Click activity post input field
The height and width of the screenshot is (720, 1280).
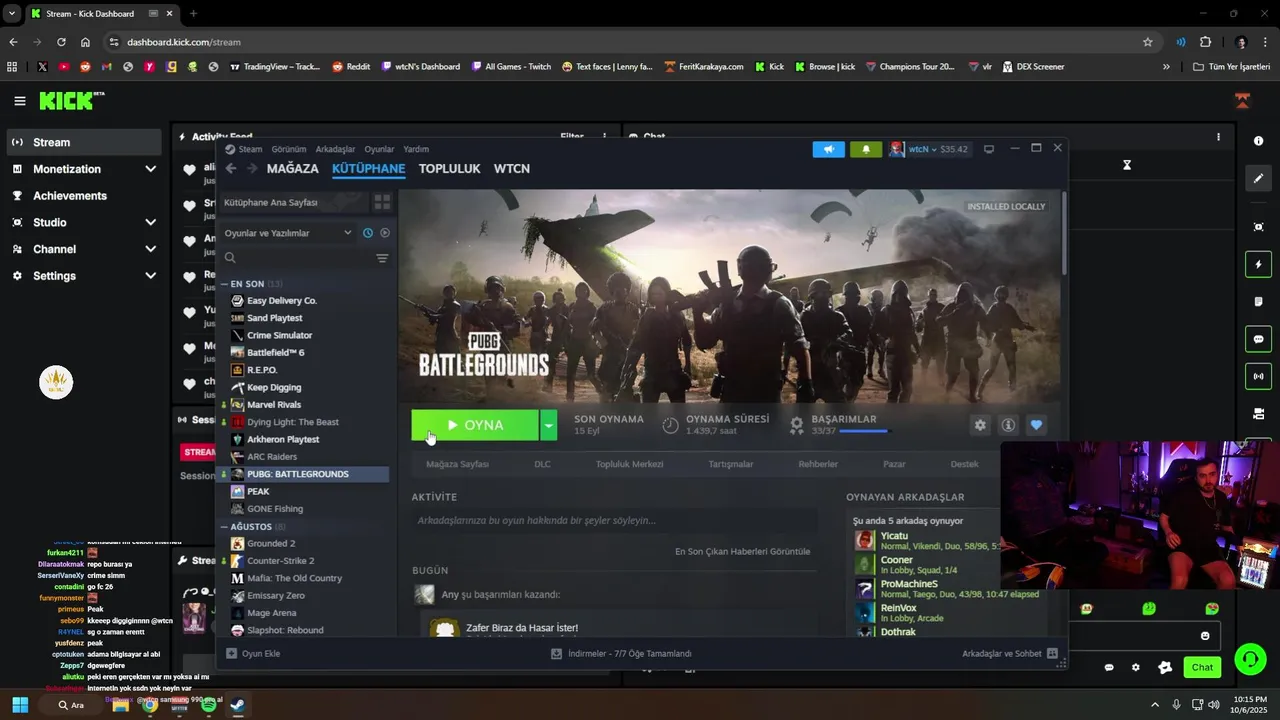(x=614, y=520)
